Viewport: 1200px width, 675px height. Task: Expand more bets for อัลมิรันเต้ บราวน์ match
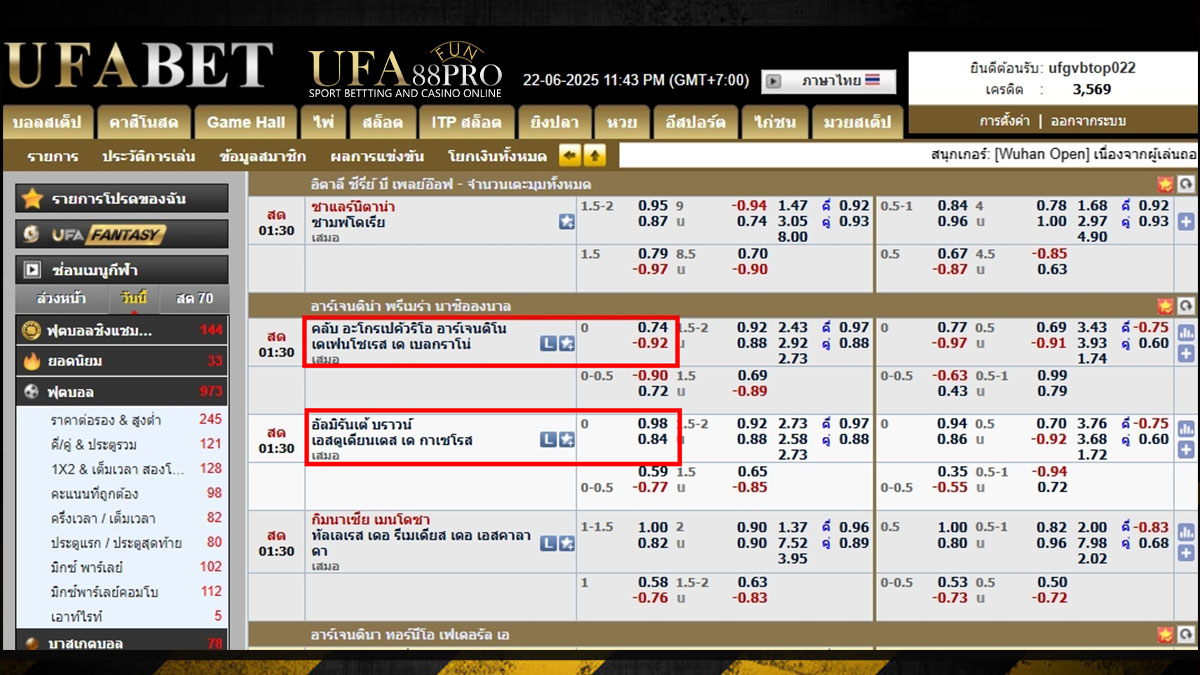coord(1186,449)
